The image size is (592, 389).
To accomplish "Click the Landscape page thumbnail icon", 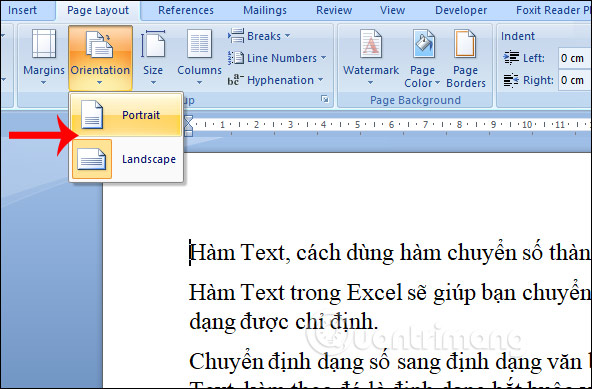I will coord(92,159).
